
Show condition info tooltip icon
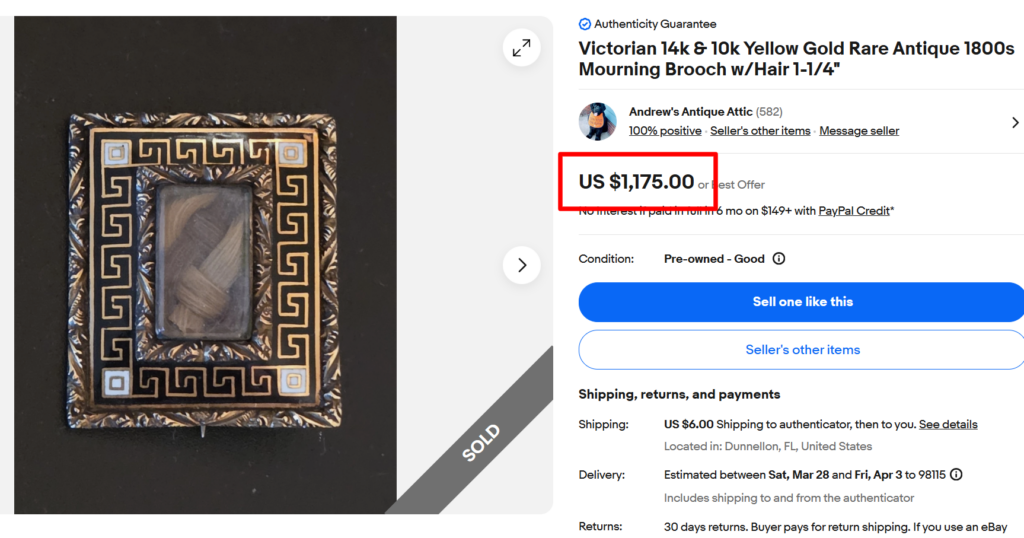[x=779, y=259]
